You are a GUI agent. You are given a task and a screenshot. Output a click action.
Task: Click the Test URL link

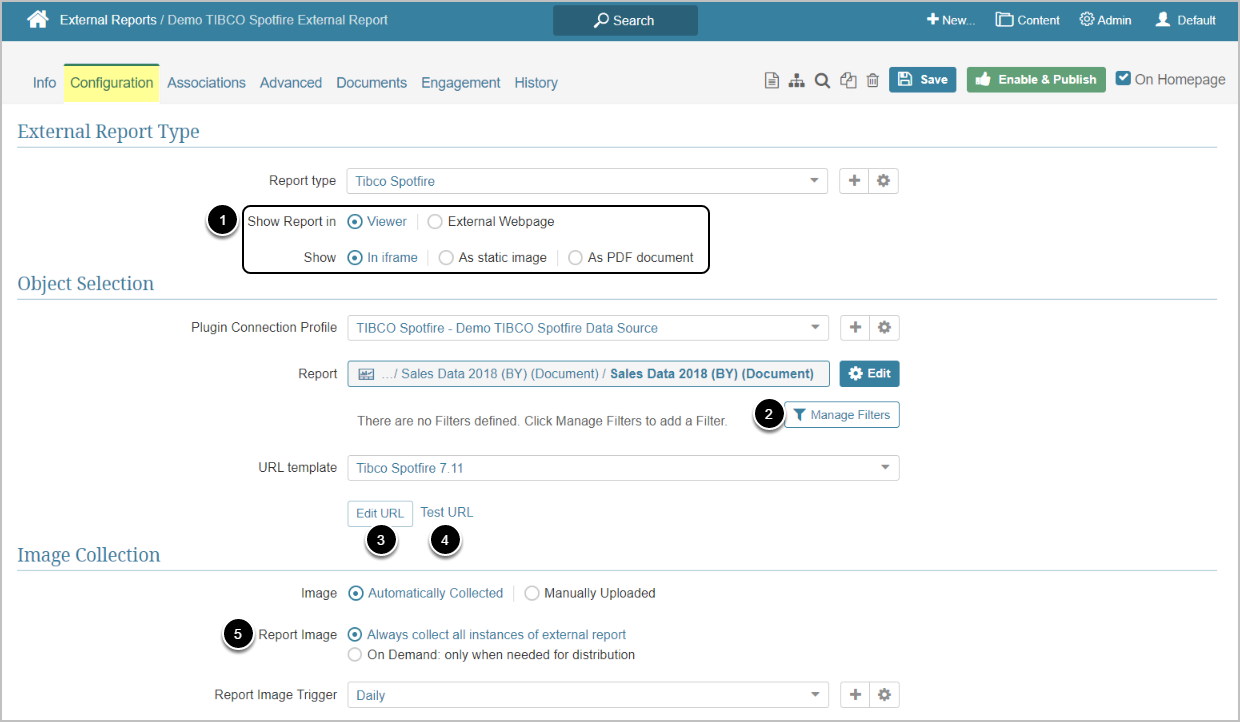coord(446,512)
